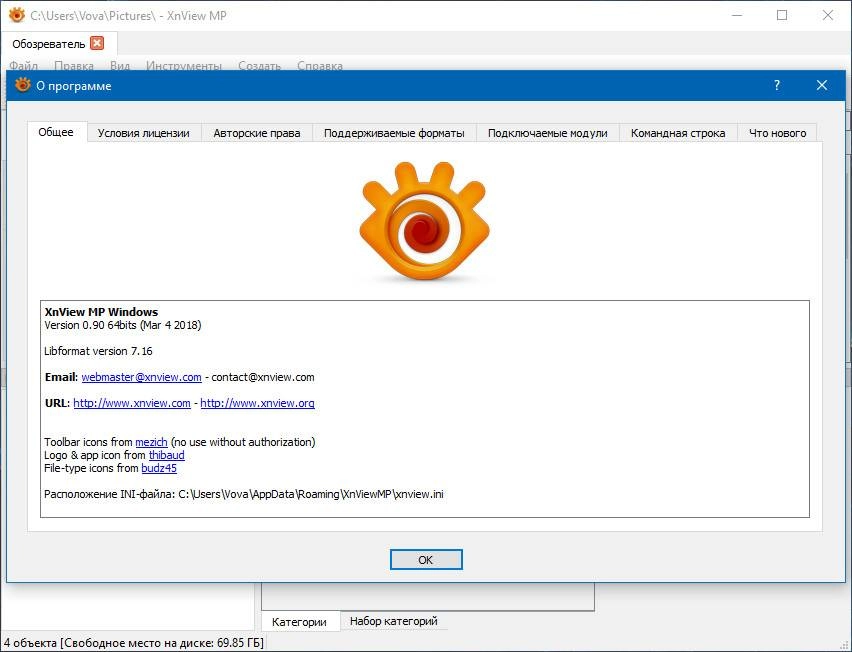Viewport: 852px width, 652px height.
Task: Close the О программе dialog
Action: pos(822,85)
